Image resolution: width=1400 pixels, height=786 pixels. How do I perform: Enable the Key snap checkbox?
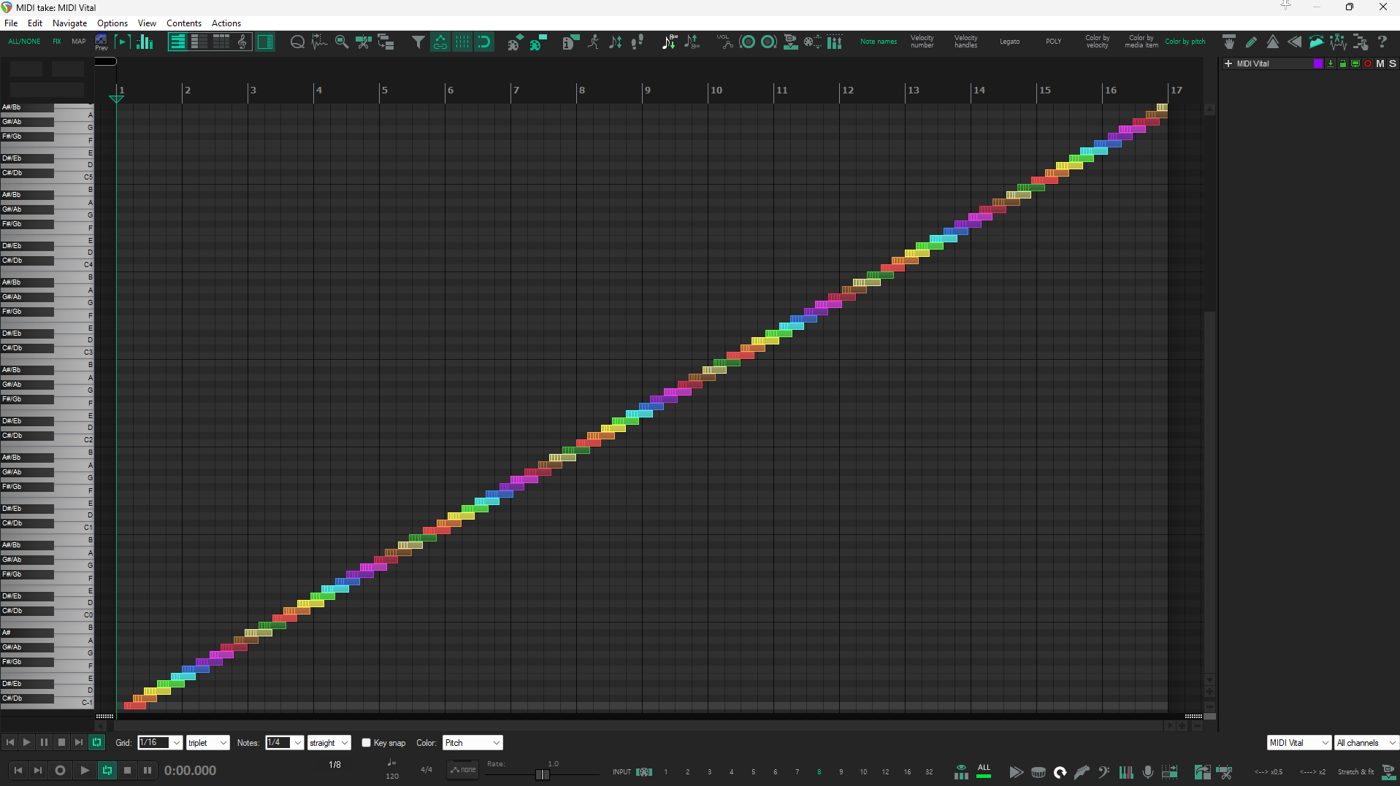[x=366, y=743]
